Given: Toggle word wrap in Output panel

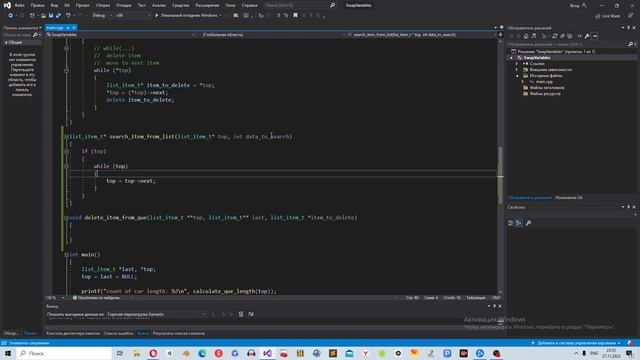Looking at the screenshot, I should (x=251, y=314).
